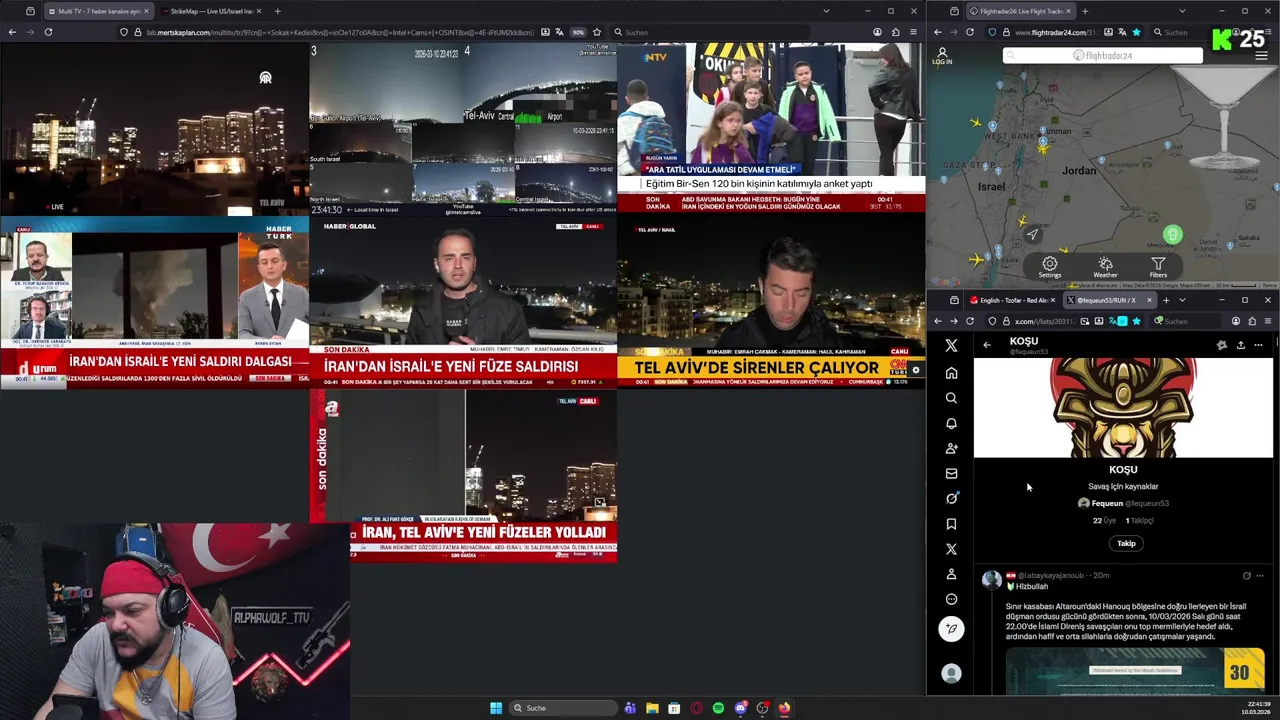
Task: Click LOG IN on Flightradar24
Action: pyautogui.click(x=942, y=56)
